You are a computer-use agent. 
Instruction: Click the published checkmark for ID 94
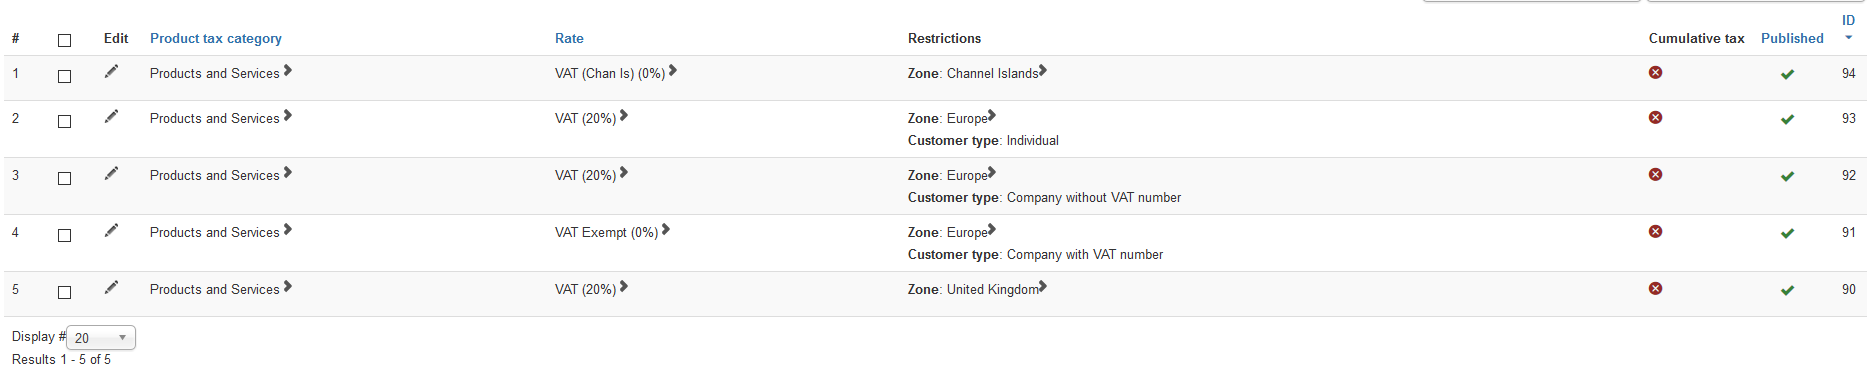click(x=1787, y=74)
